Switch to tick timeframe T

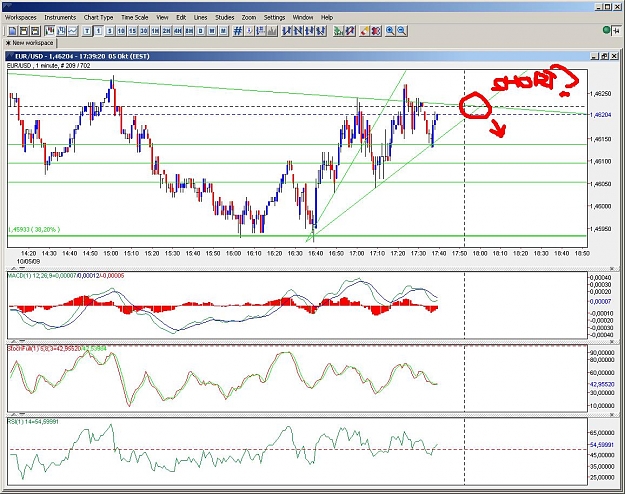click(x=87, y=31)
